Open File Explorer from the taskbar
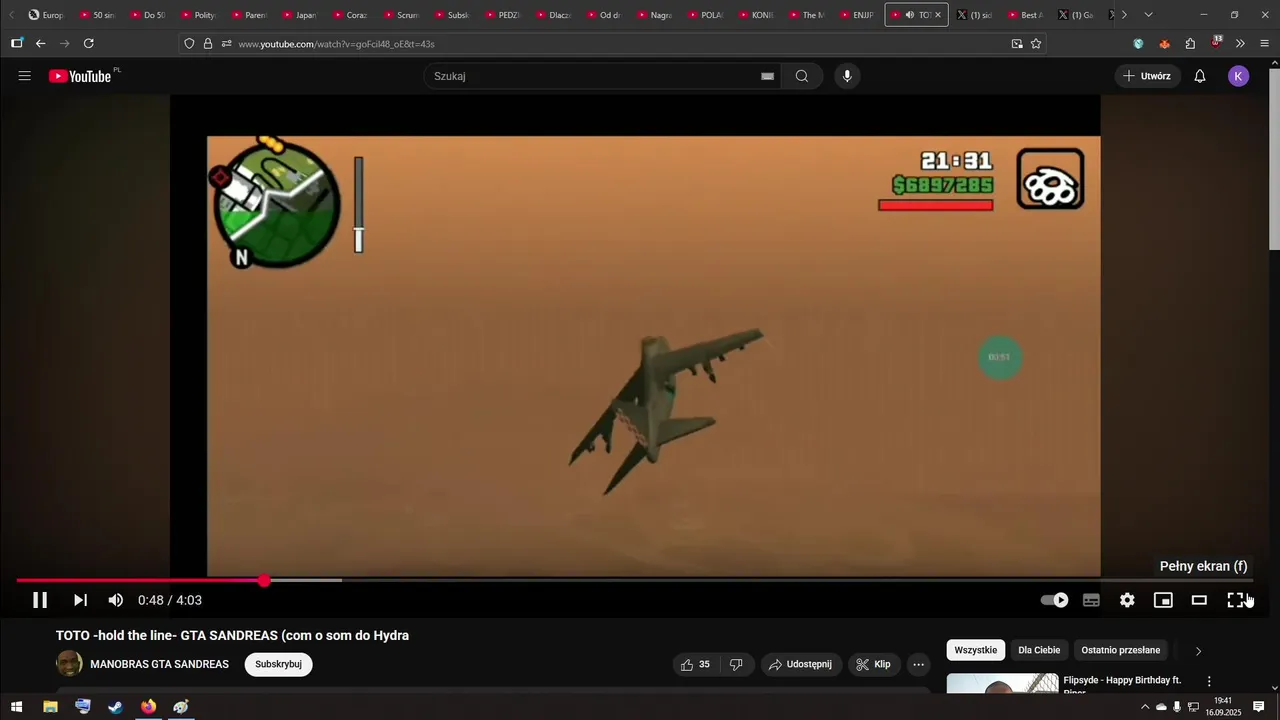The image size is (1280, 720). pyautogui.click(x=50, y=707)
